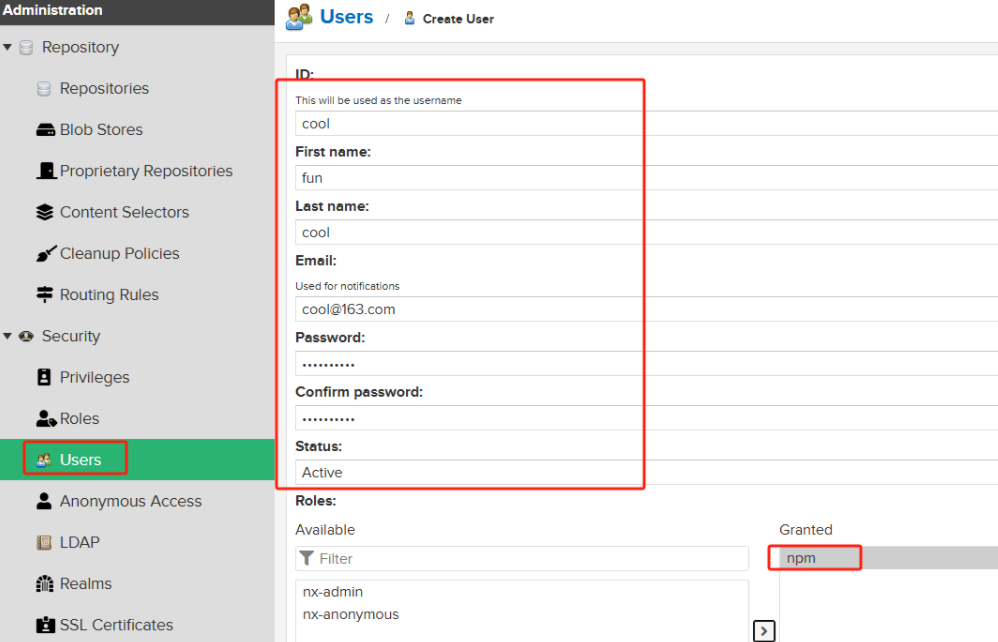Click the Users people icon in sidebar
Screen dimensions: 998x642
pos(44,459)
